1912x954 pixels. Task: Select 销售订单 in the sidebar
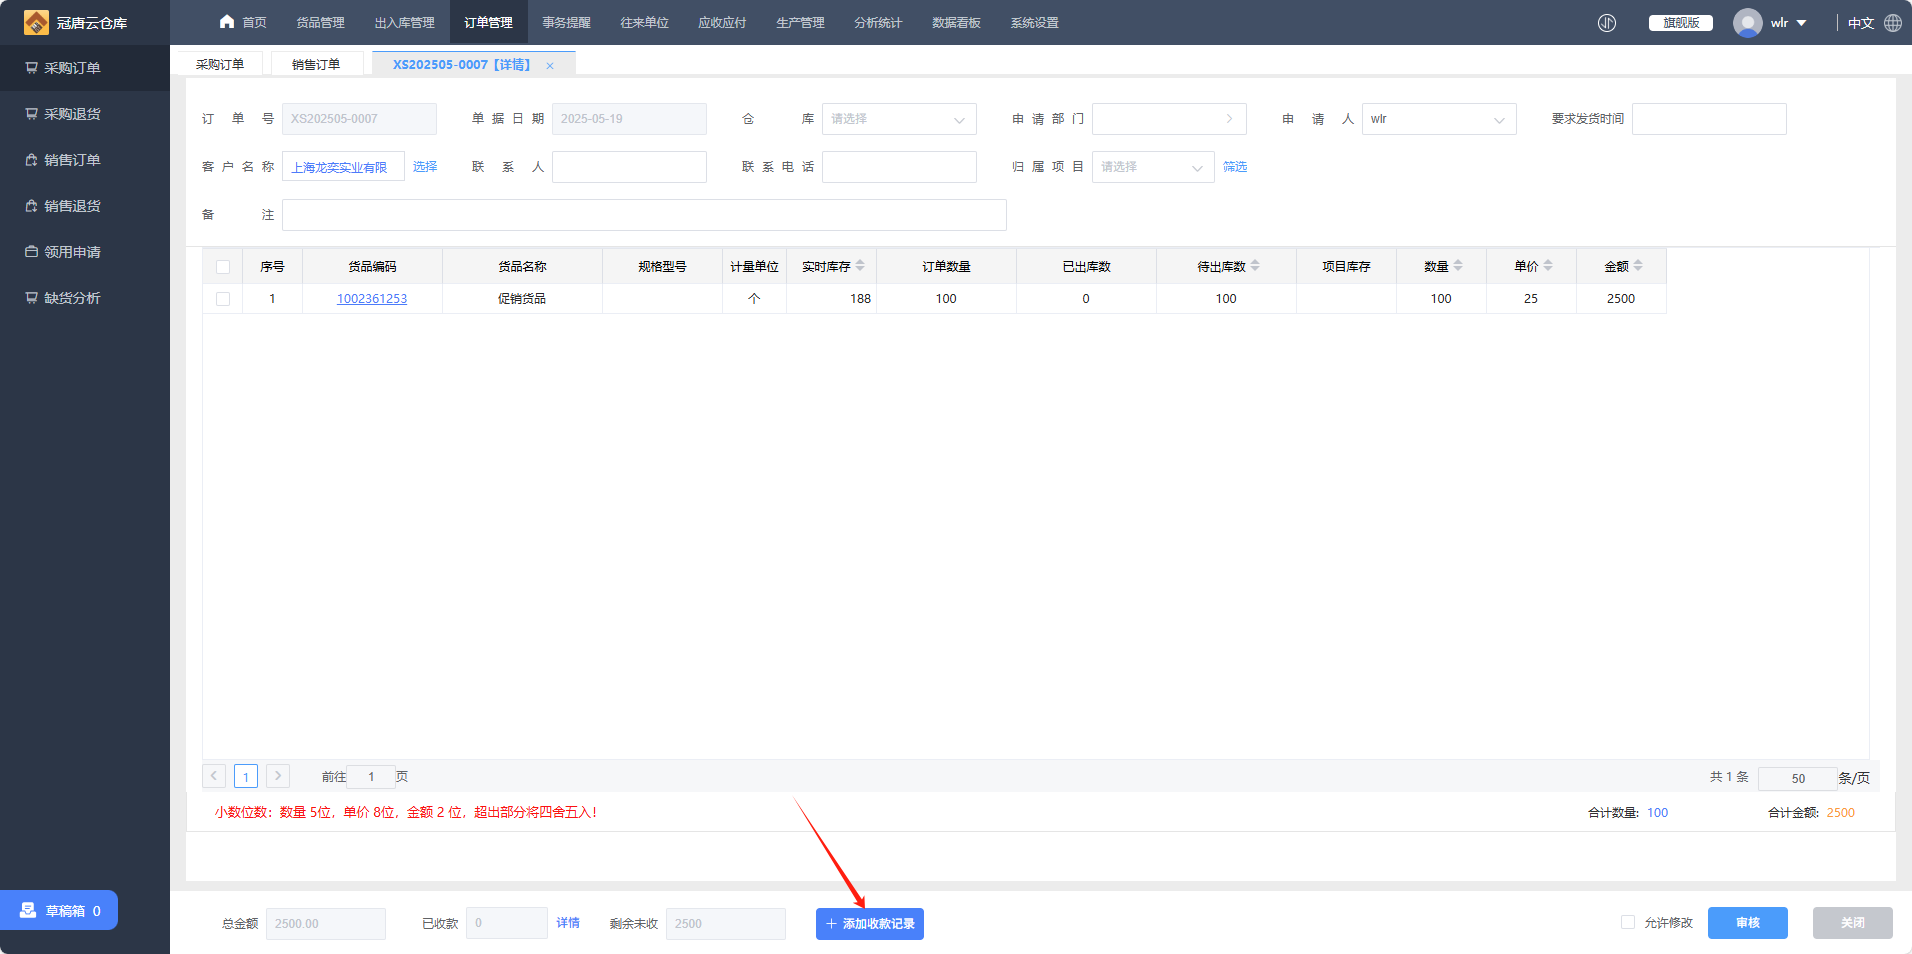tap(85, 160)
